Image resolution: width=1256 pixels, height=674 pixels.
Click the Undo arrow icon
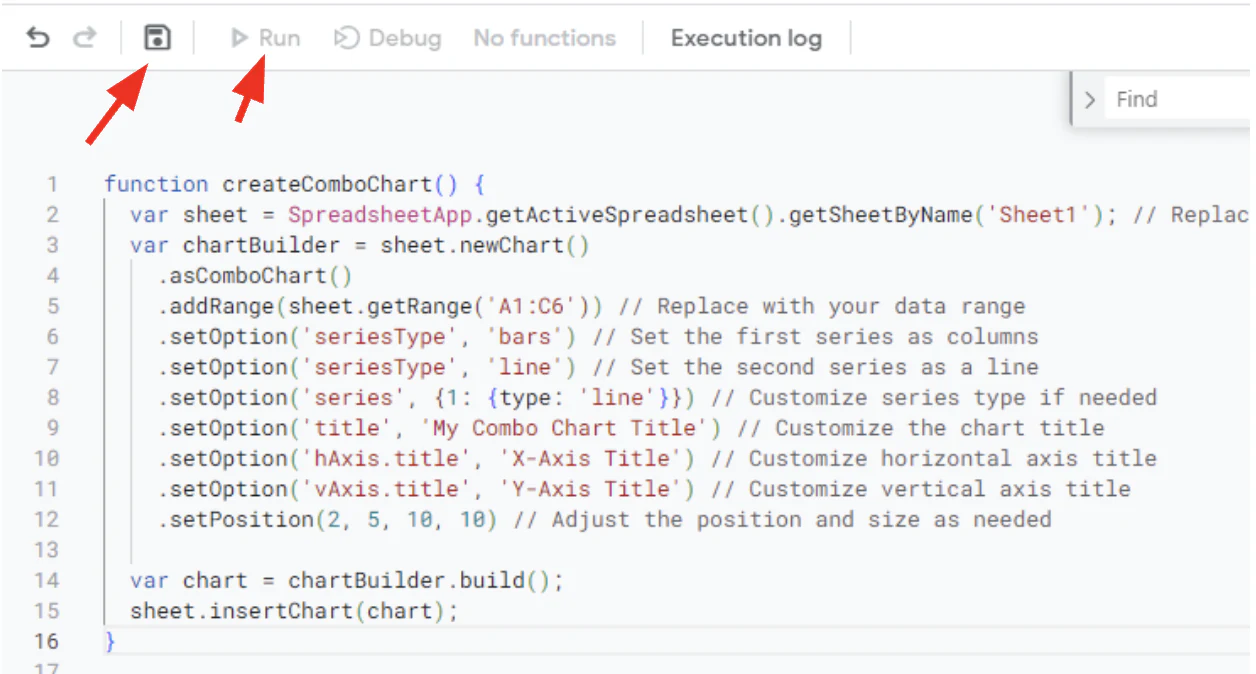(x=38, y=38)
